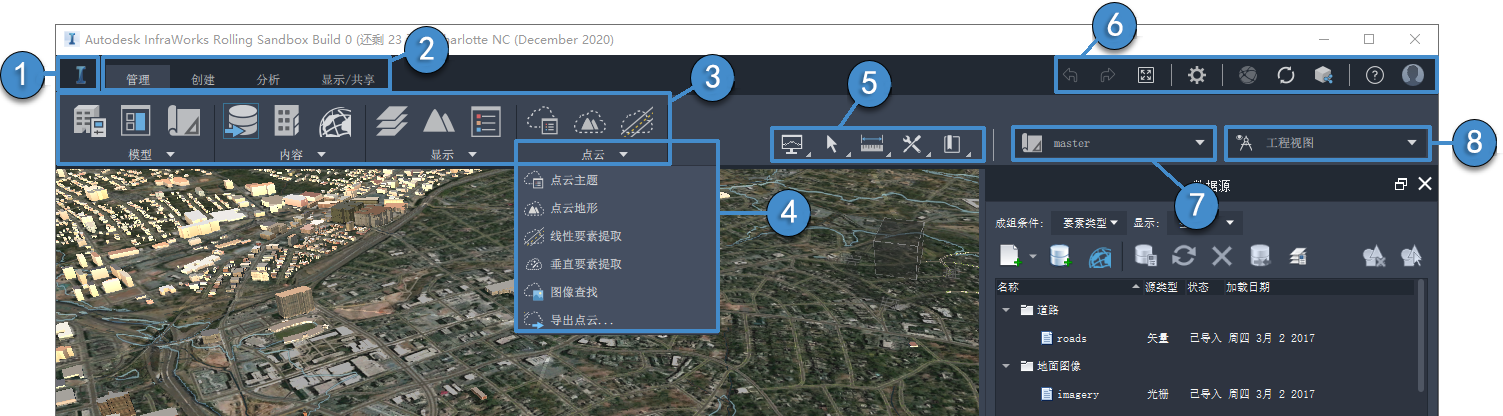Open application settings gear icon

coord(1196,75)
